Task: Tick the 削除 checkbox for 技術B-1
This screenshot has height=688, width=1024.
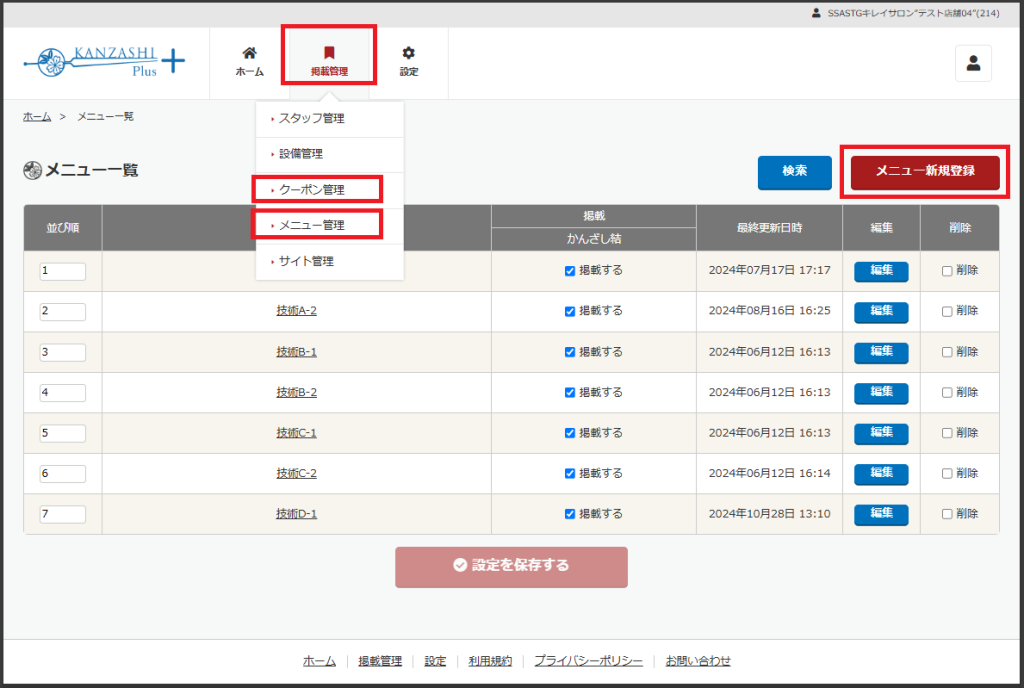Action: click(947, 352)
